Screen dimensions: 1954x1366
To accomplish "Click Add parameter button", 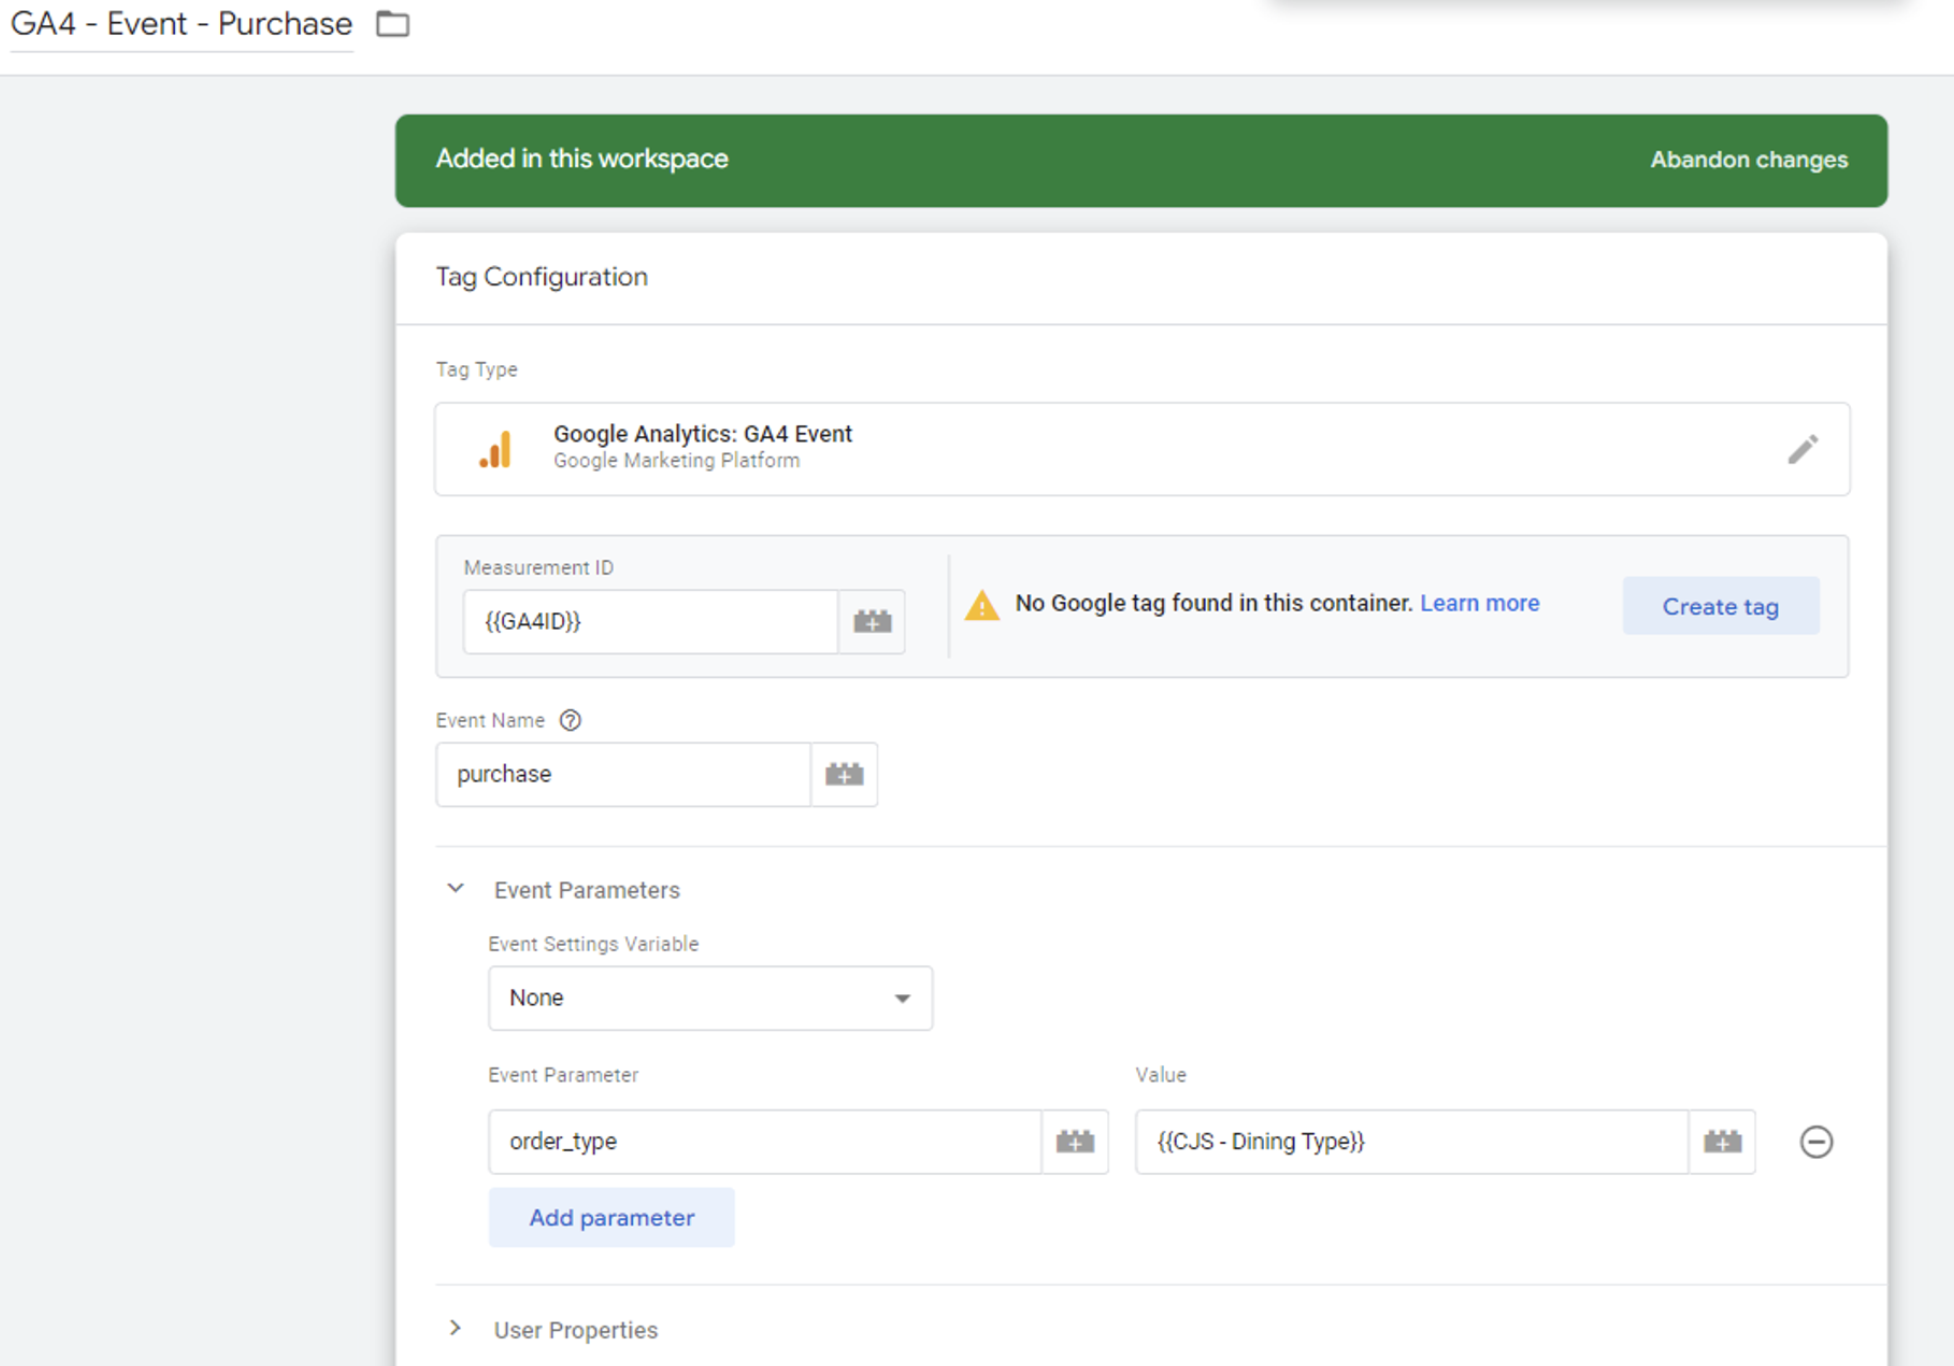I will (x=611, y=1217).
